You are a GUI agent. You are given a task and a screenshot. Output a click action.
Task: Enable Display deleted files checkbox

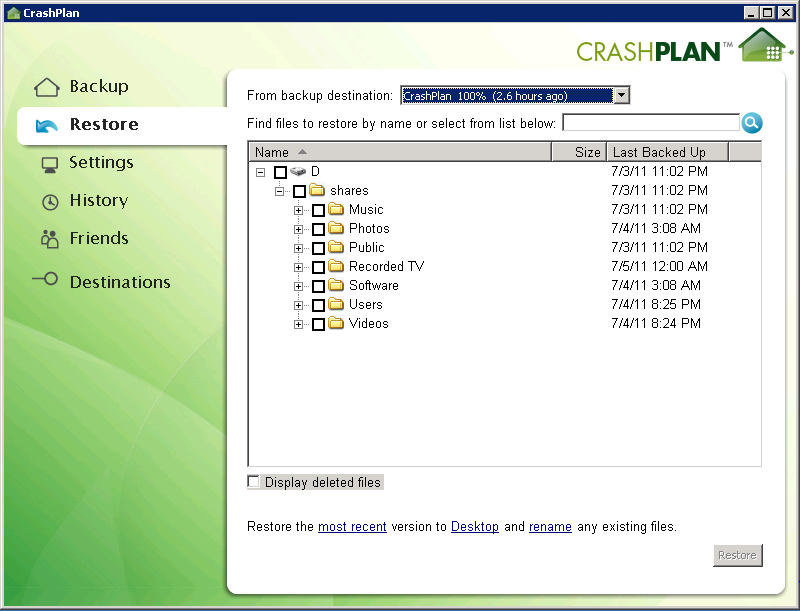tap(254, 481)
